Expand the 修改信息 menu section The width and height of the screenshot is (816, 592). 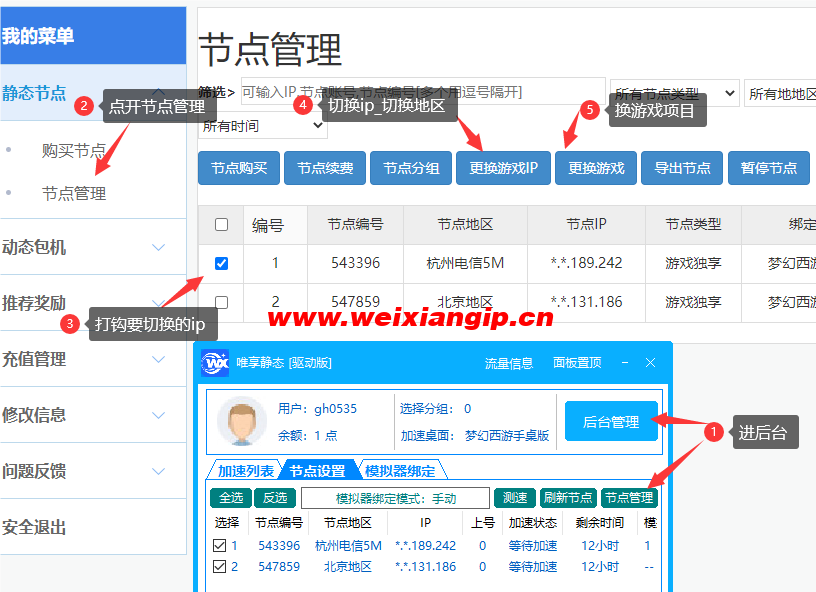tap(93, 415)
